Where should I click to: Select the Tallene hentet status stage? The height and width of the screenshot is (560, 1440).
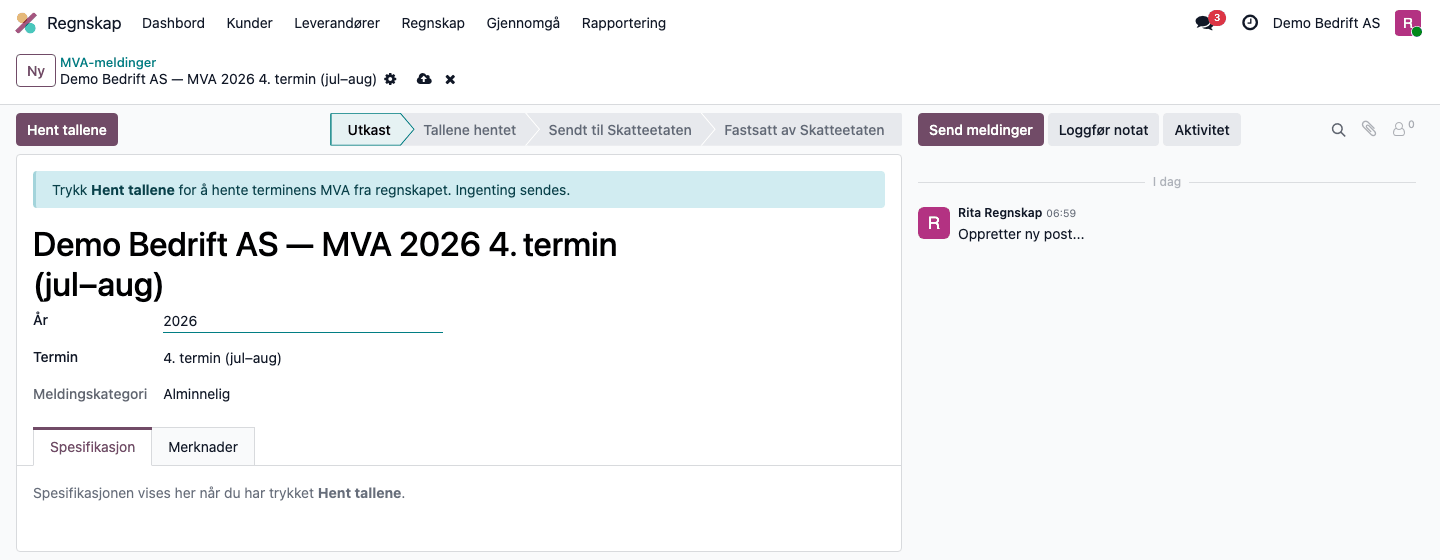470,130
